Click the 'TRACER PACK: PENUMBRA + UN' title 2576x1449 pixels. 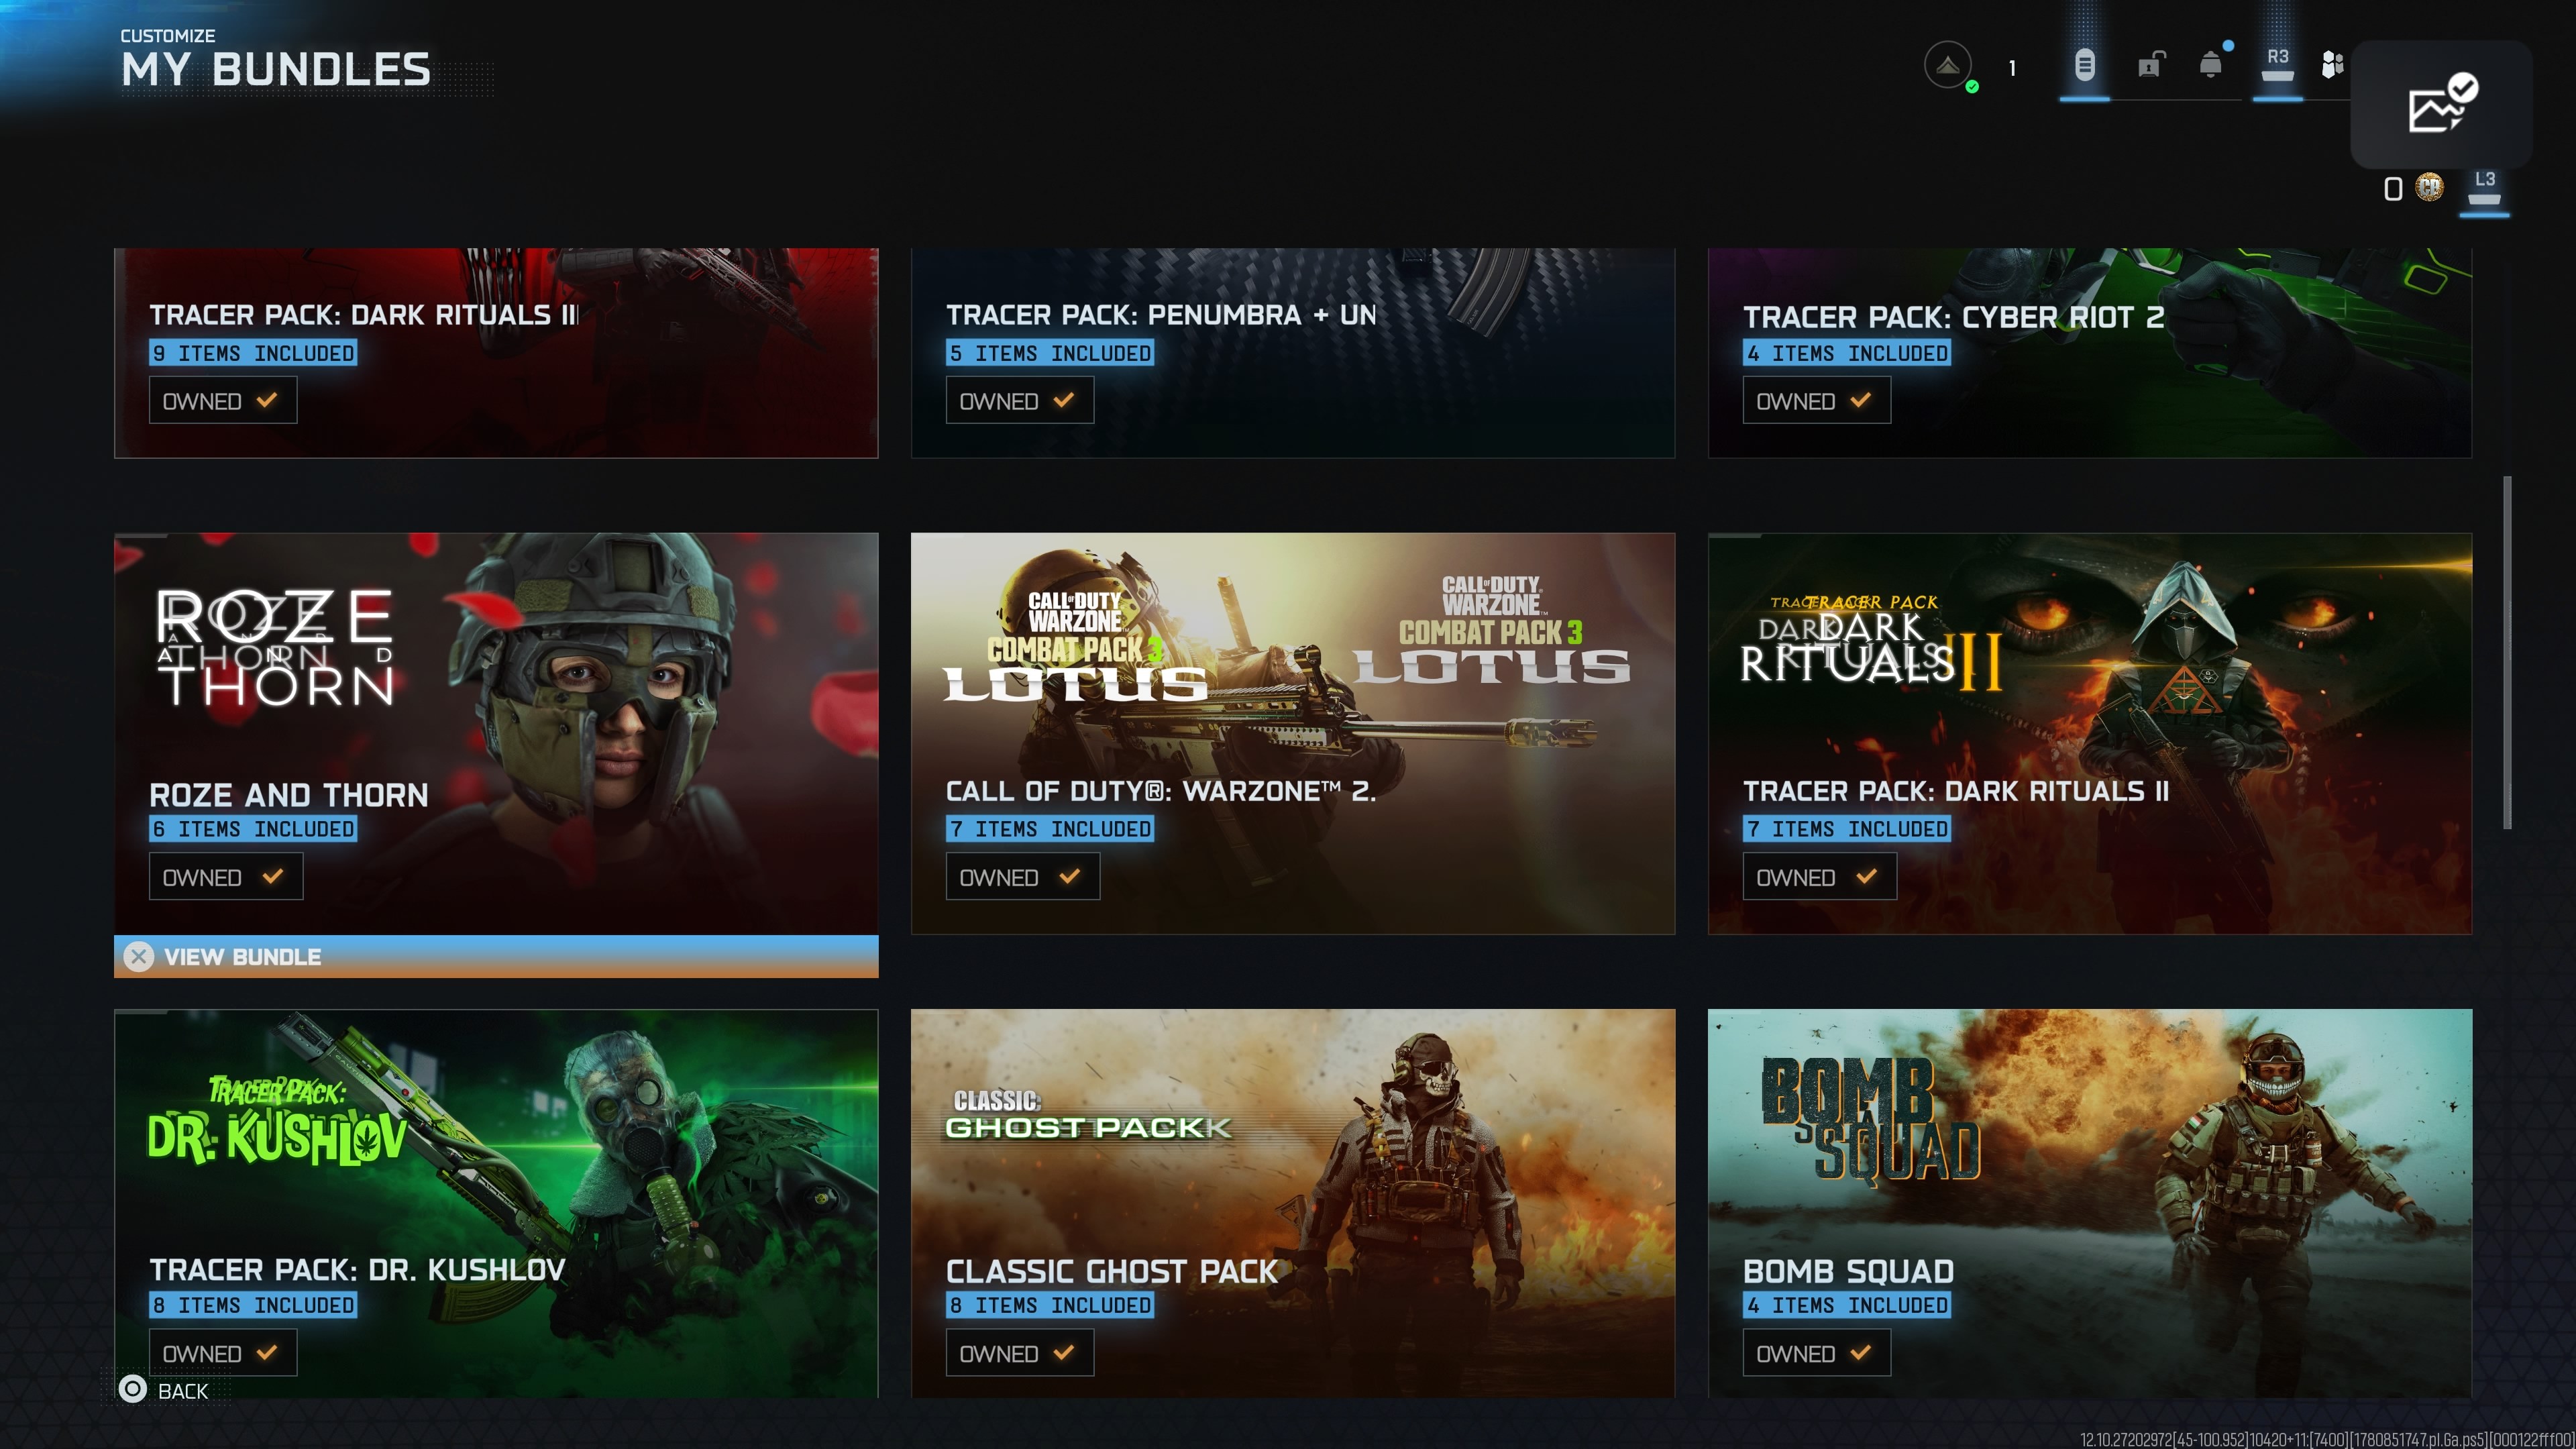click(1161, 315)
